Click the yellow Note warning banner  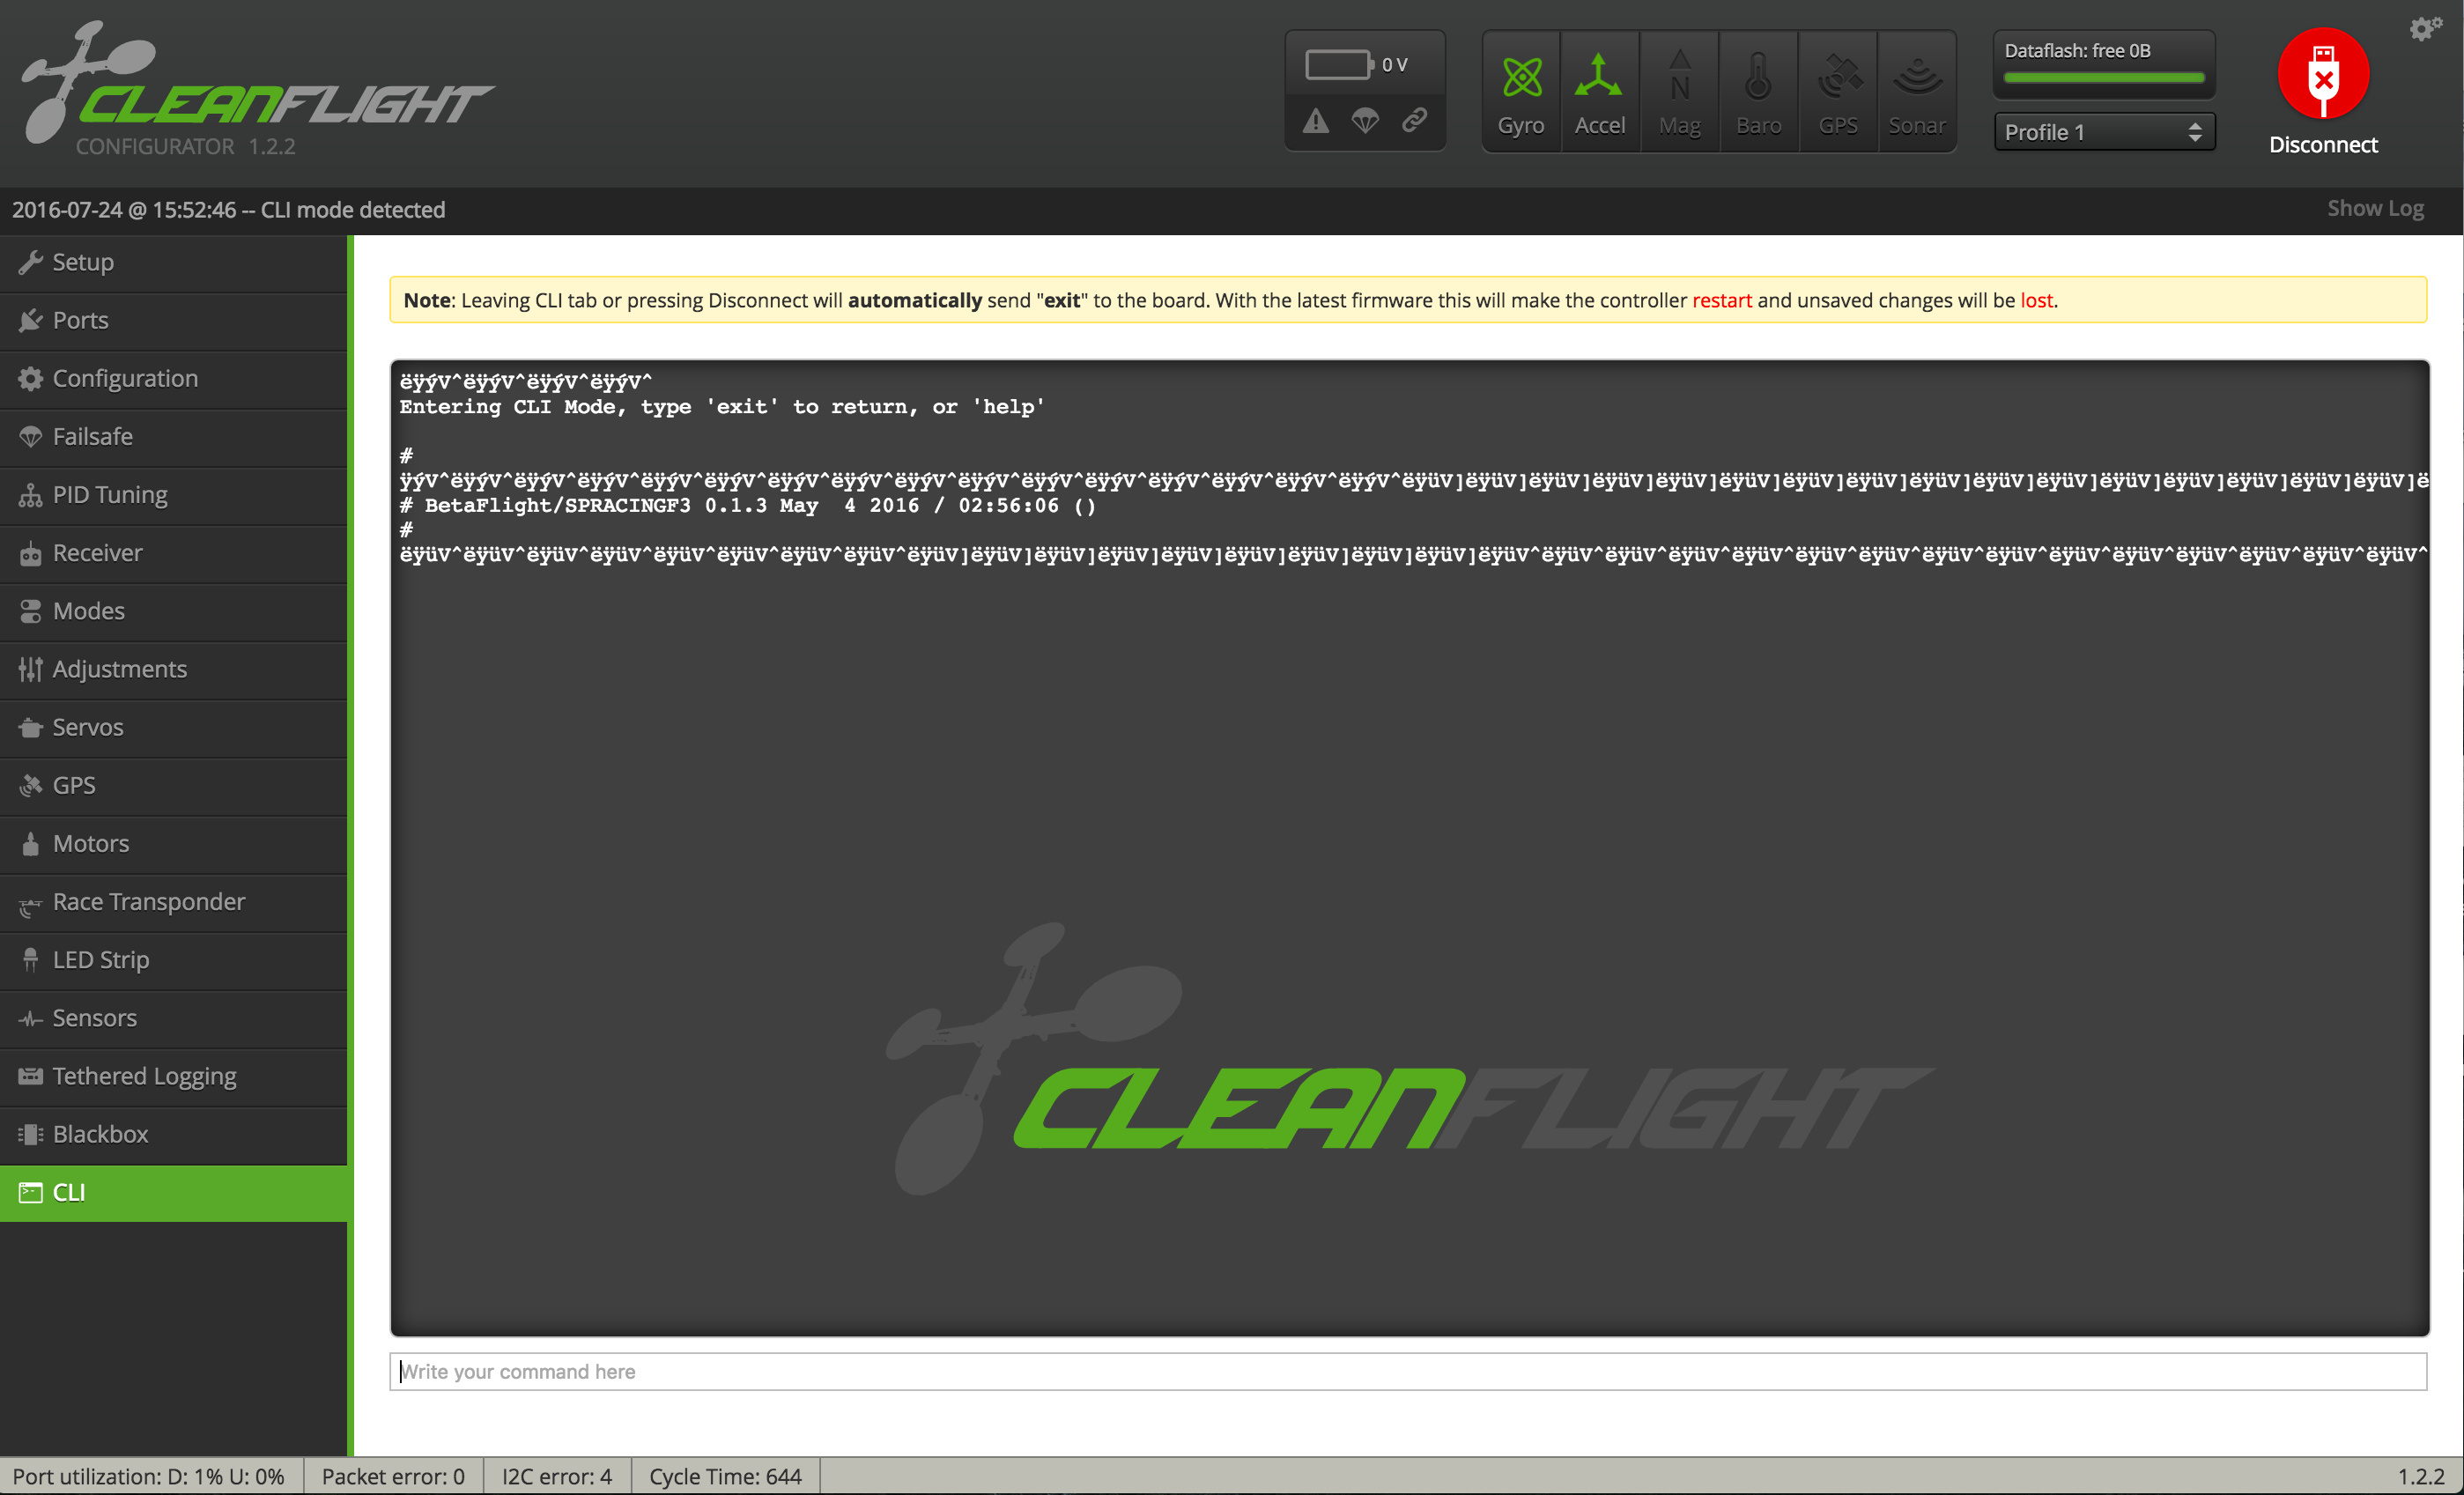point(1408,300)
